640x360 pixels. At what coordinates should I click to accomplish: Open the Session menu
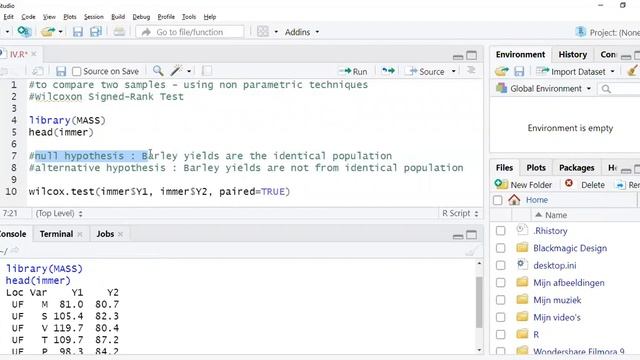click(93, 17)
